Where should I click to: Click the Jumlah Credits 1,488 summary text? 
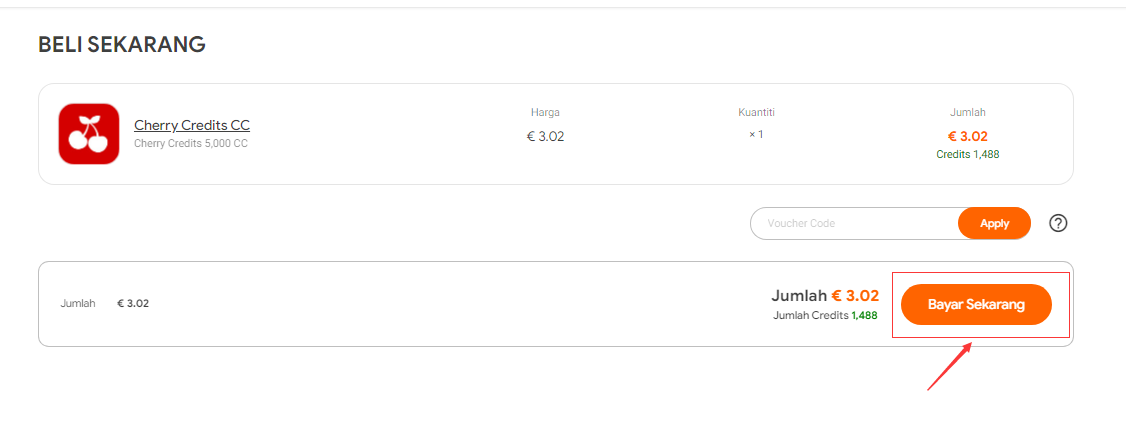coord(825,314)
